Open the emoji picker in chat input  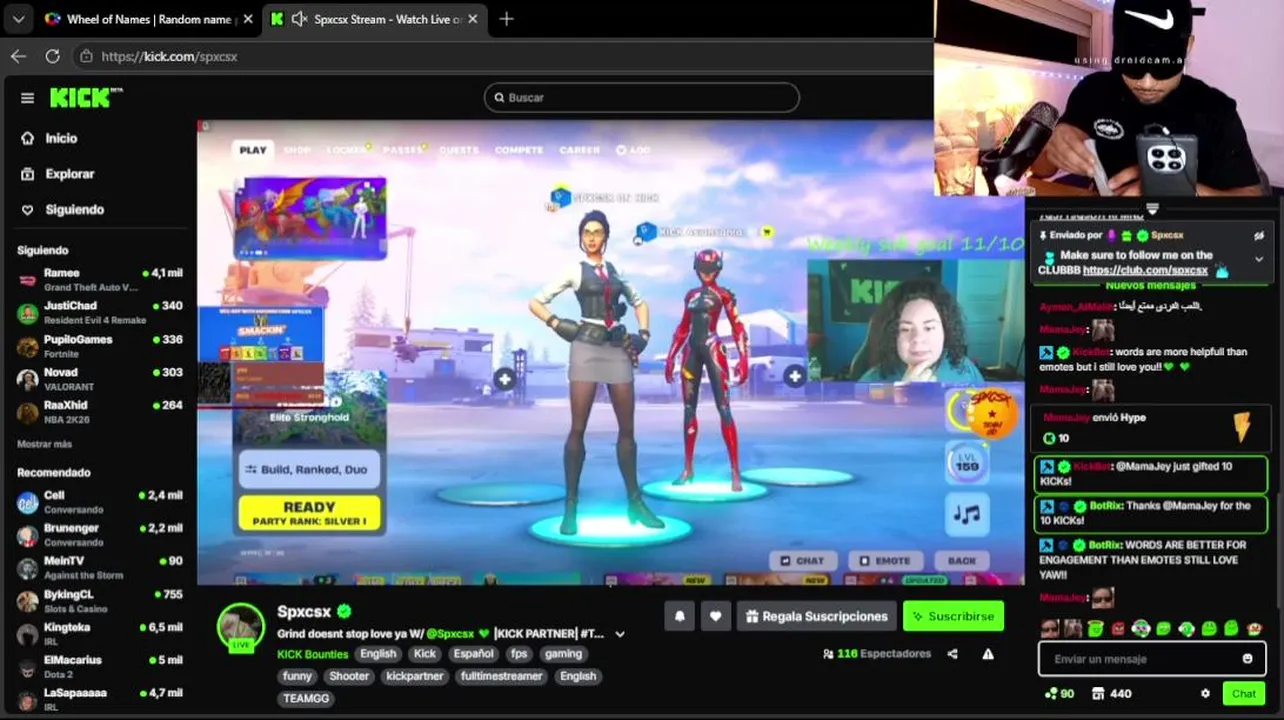[1247, 659]
